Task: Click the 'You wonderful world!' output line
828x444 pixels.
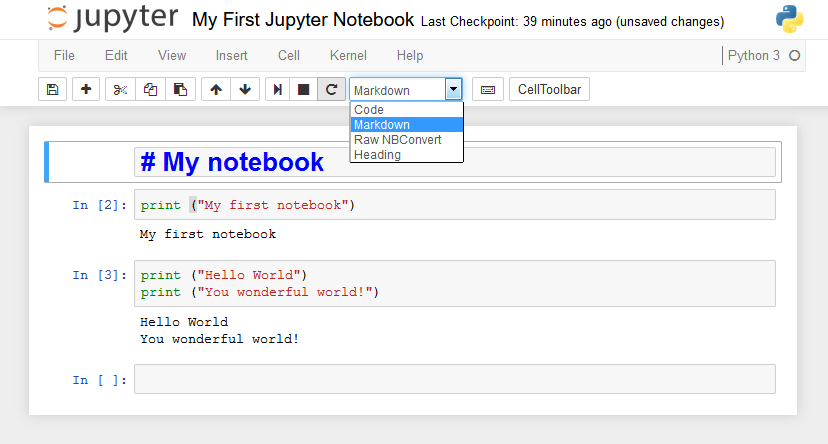Action: pos(220,339)
